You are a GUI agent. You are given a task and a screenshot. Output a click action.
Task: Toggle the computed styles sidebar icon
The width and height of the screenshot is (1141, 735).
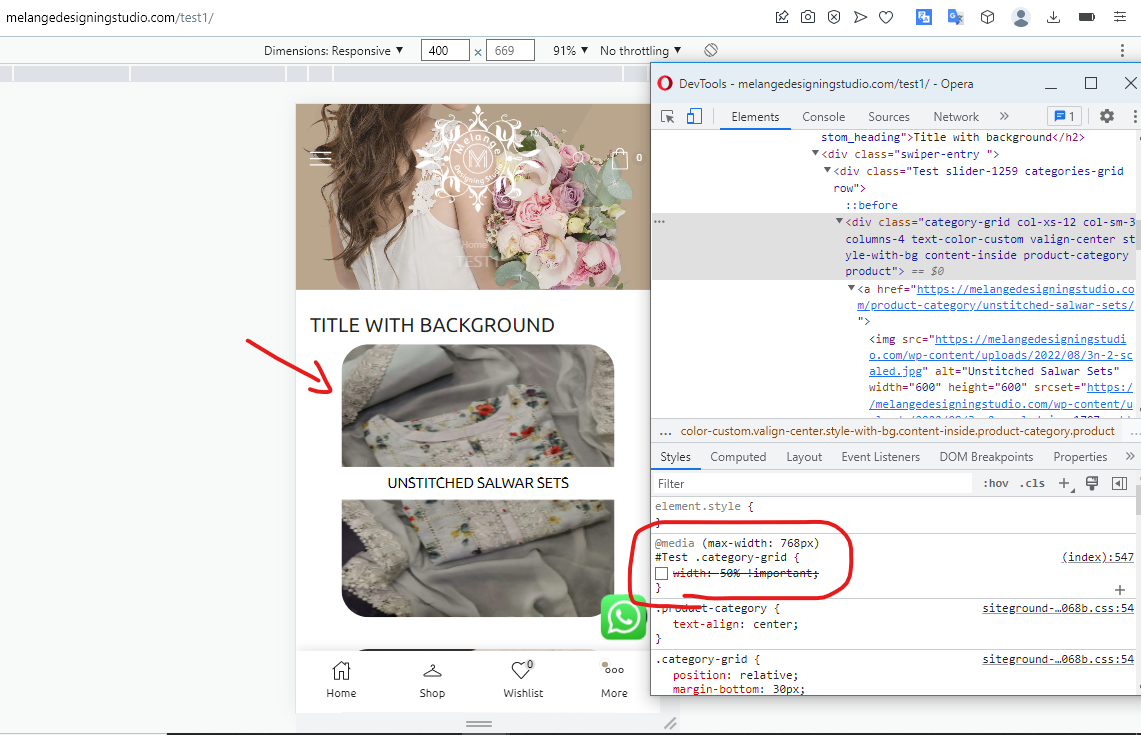[1119, 483]
